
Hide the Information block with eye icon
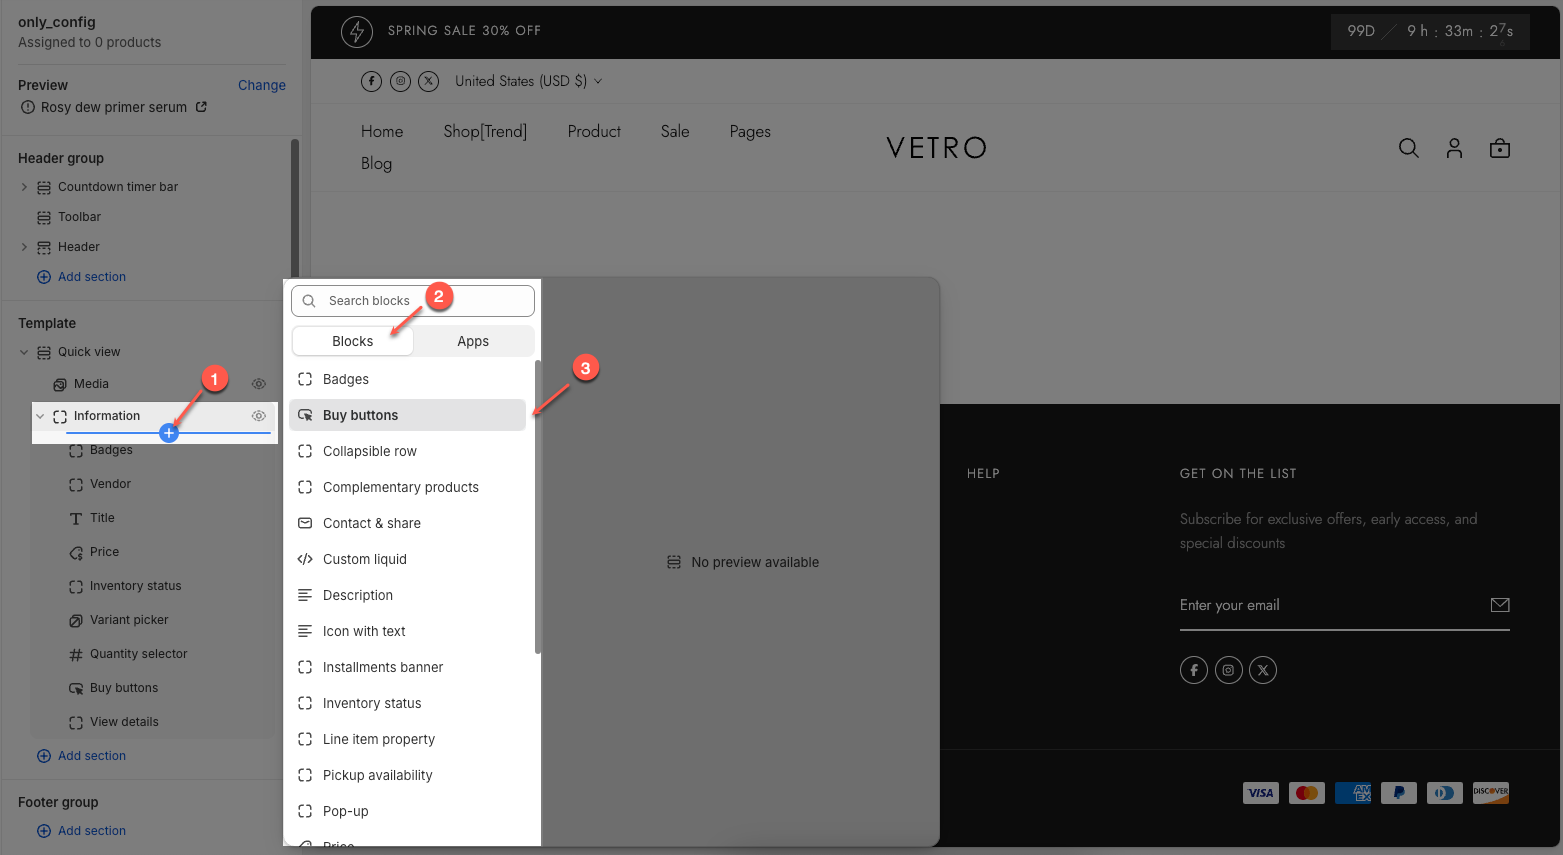click(x=259, y=416)
